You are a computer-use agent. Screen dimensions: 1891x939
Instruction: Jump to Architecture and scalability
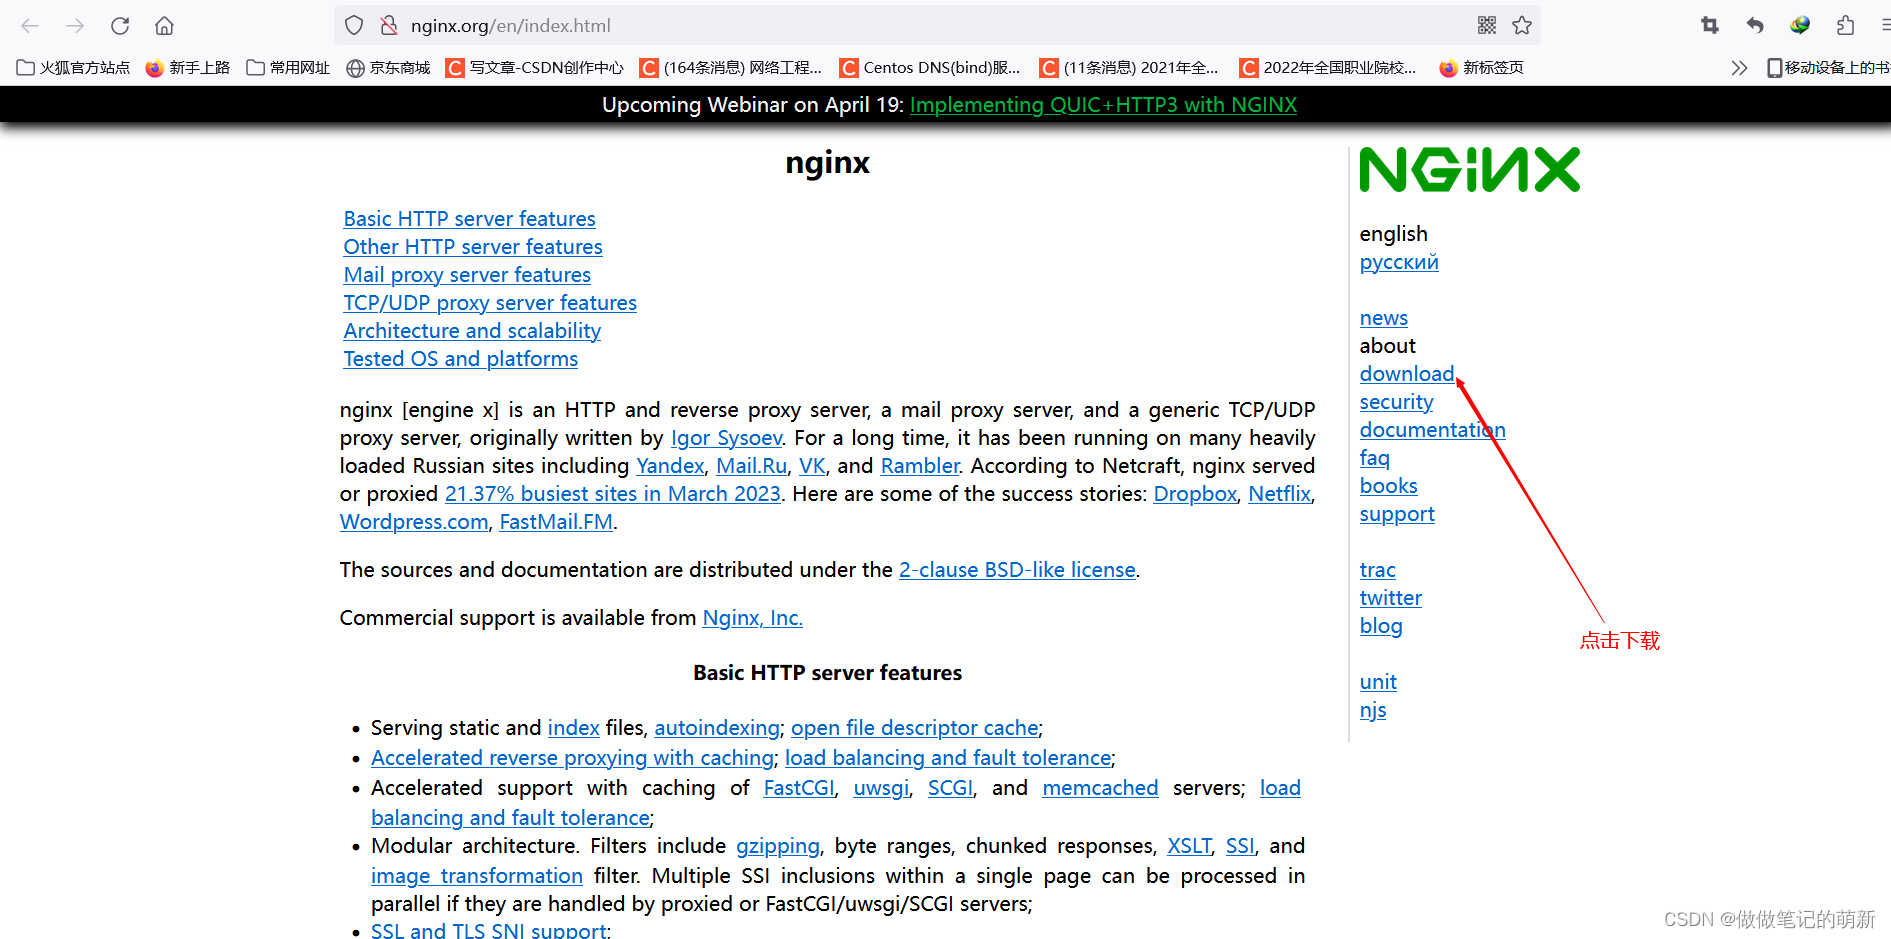click(472, 331)
